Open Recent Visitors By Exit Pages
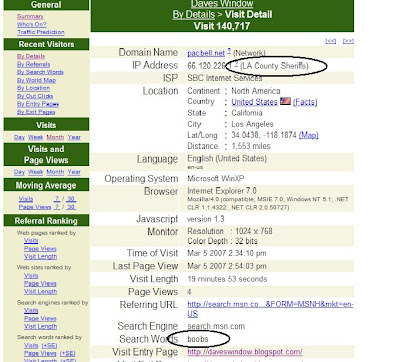This screenshot has height=362, width=400. [36, 112]
